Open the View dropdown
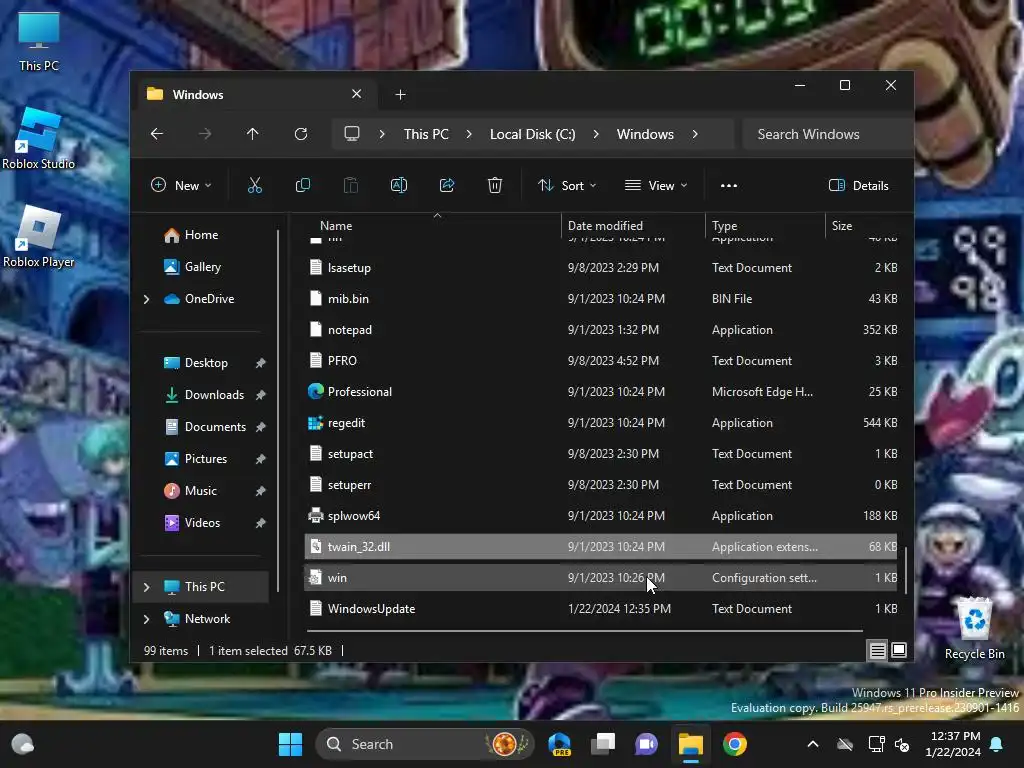1024x768 pixels. [x=656, y=185]
